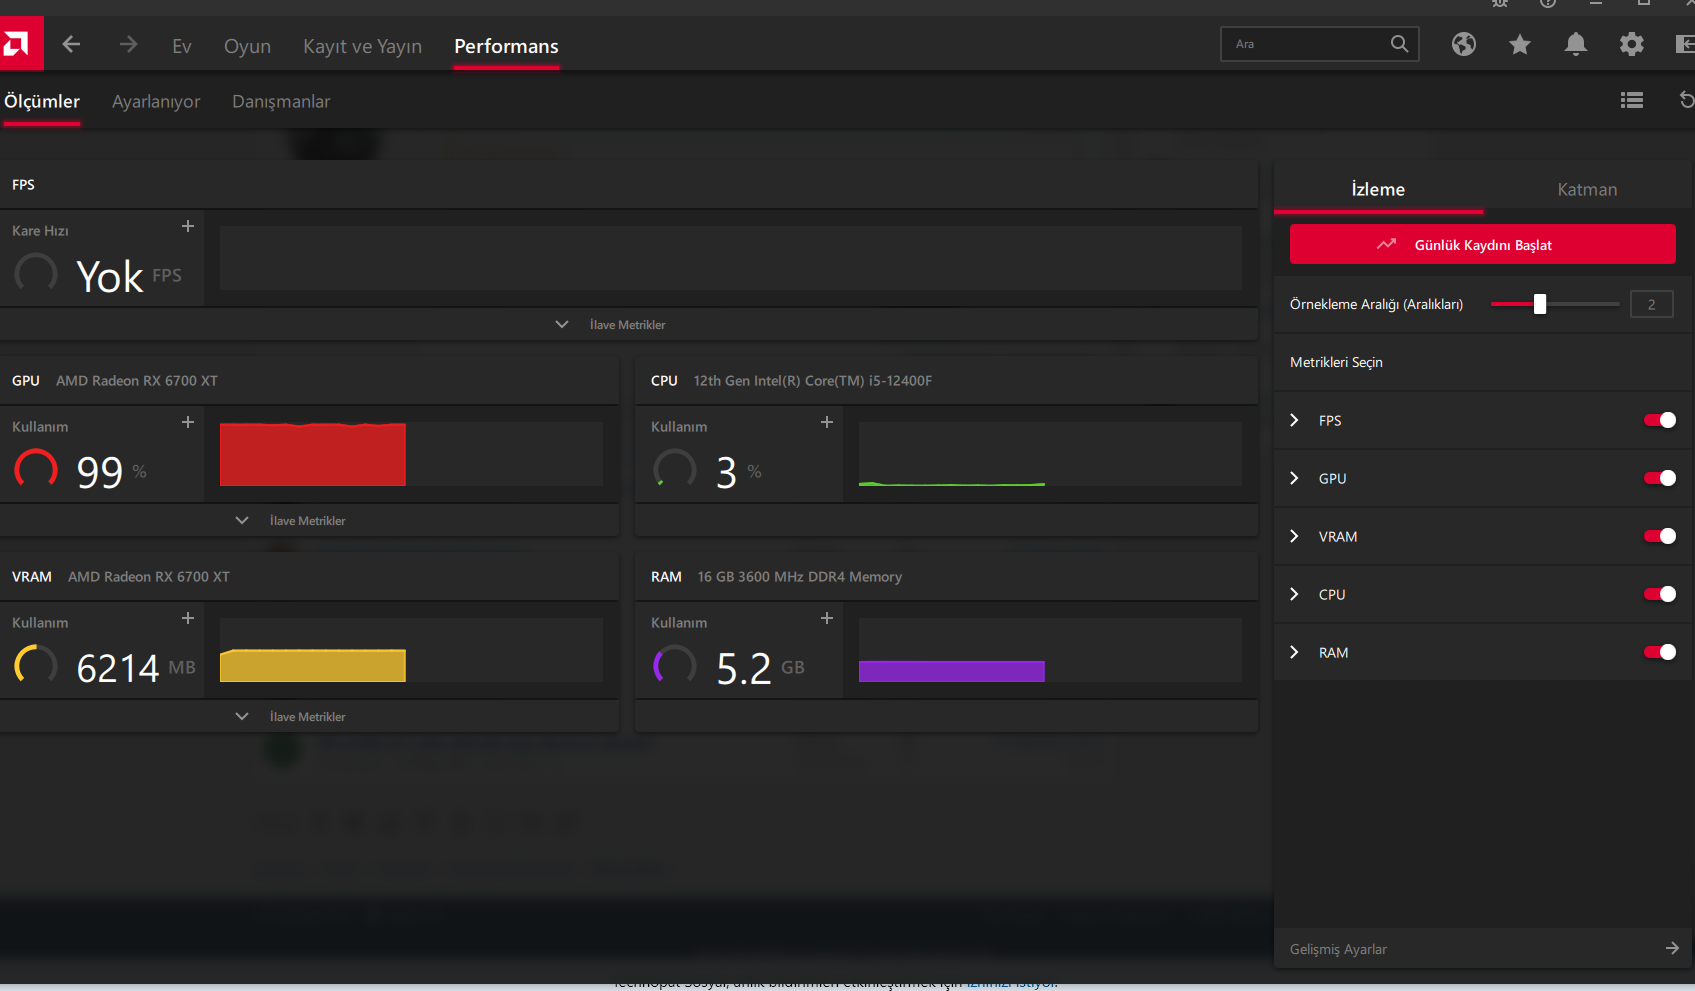Open favorites with the star icon
Screen dimensions: 1695x991
coord(1520,44)
